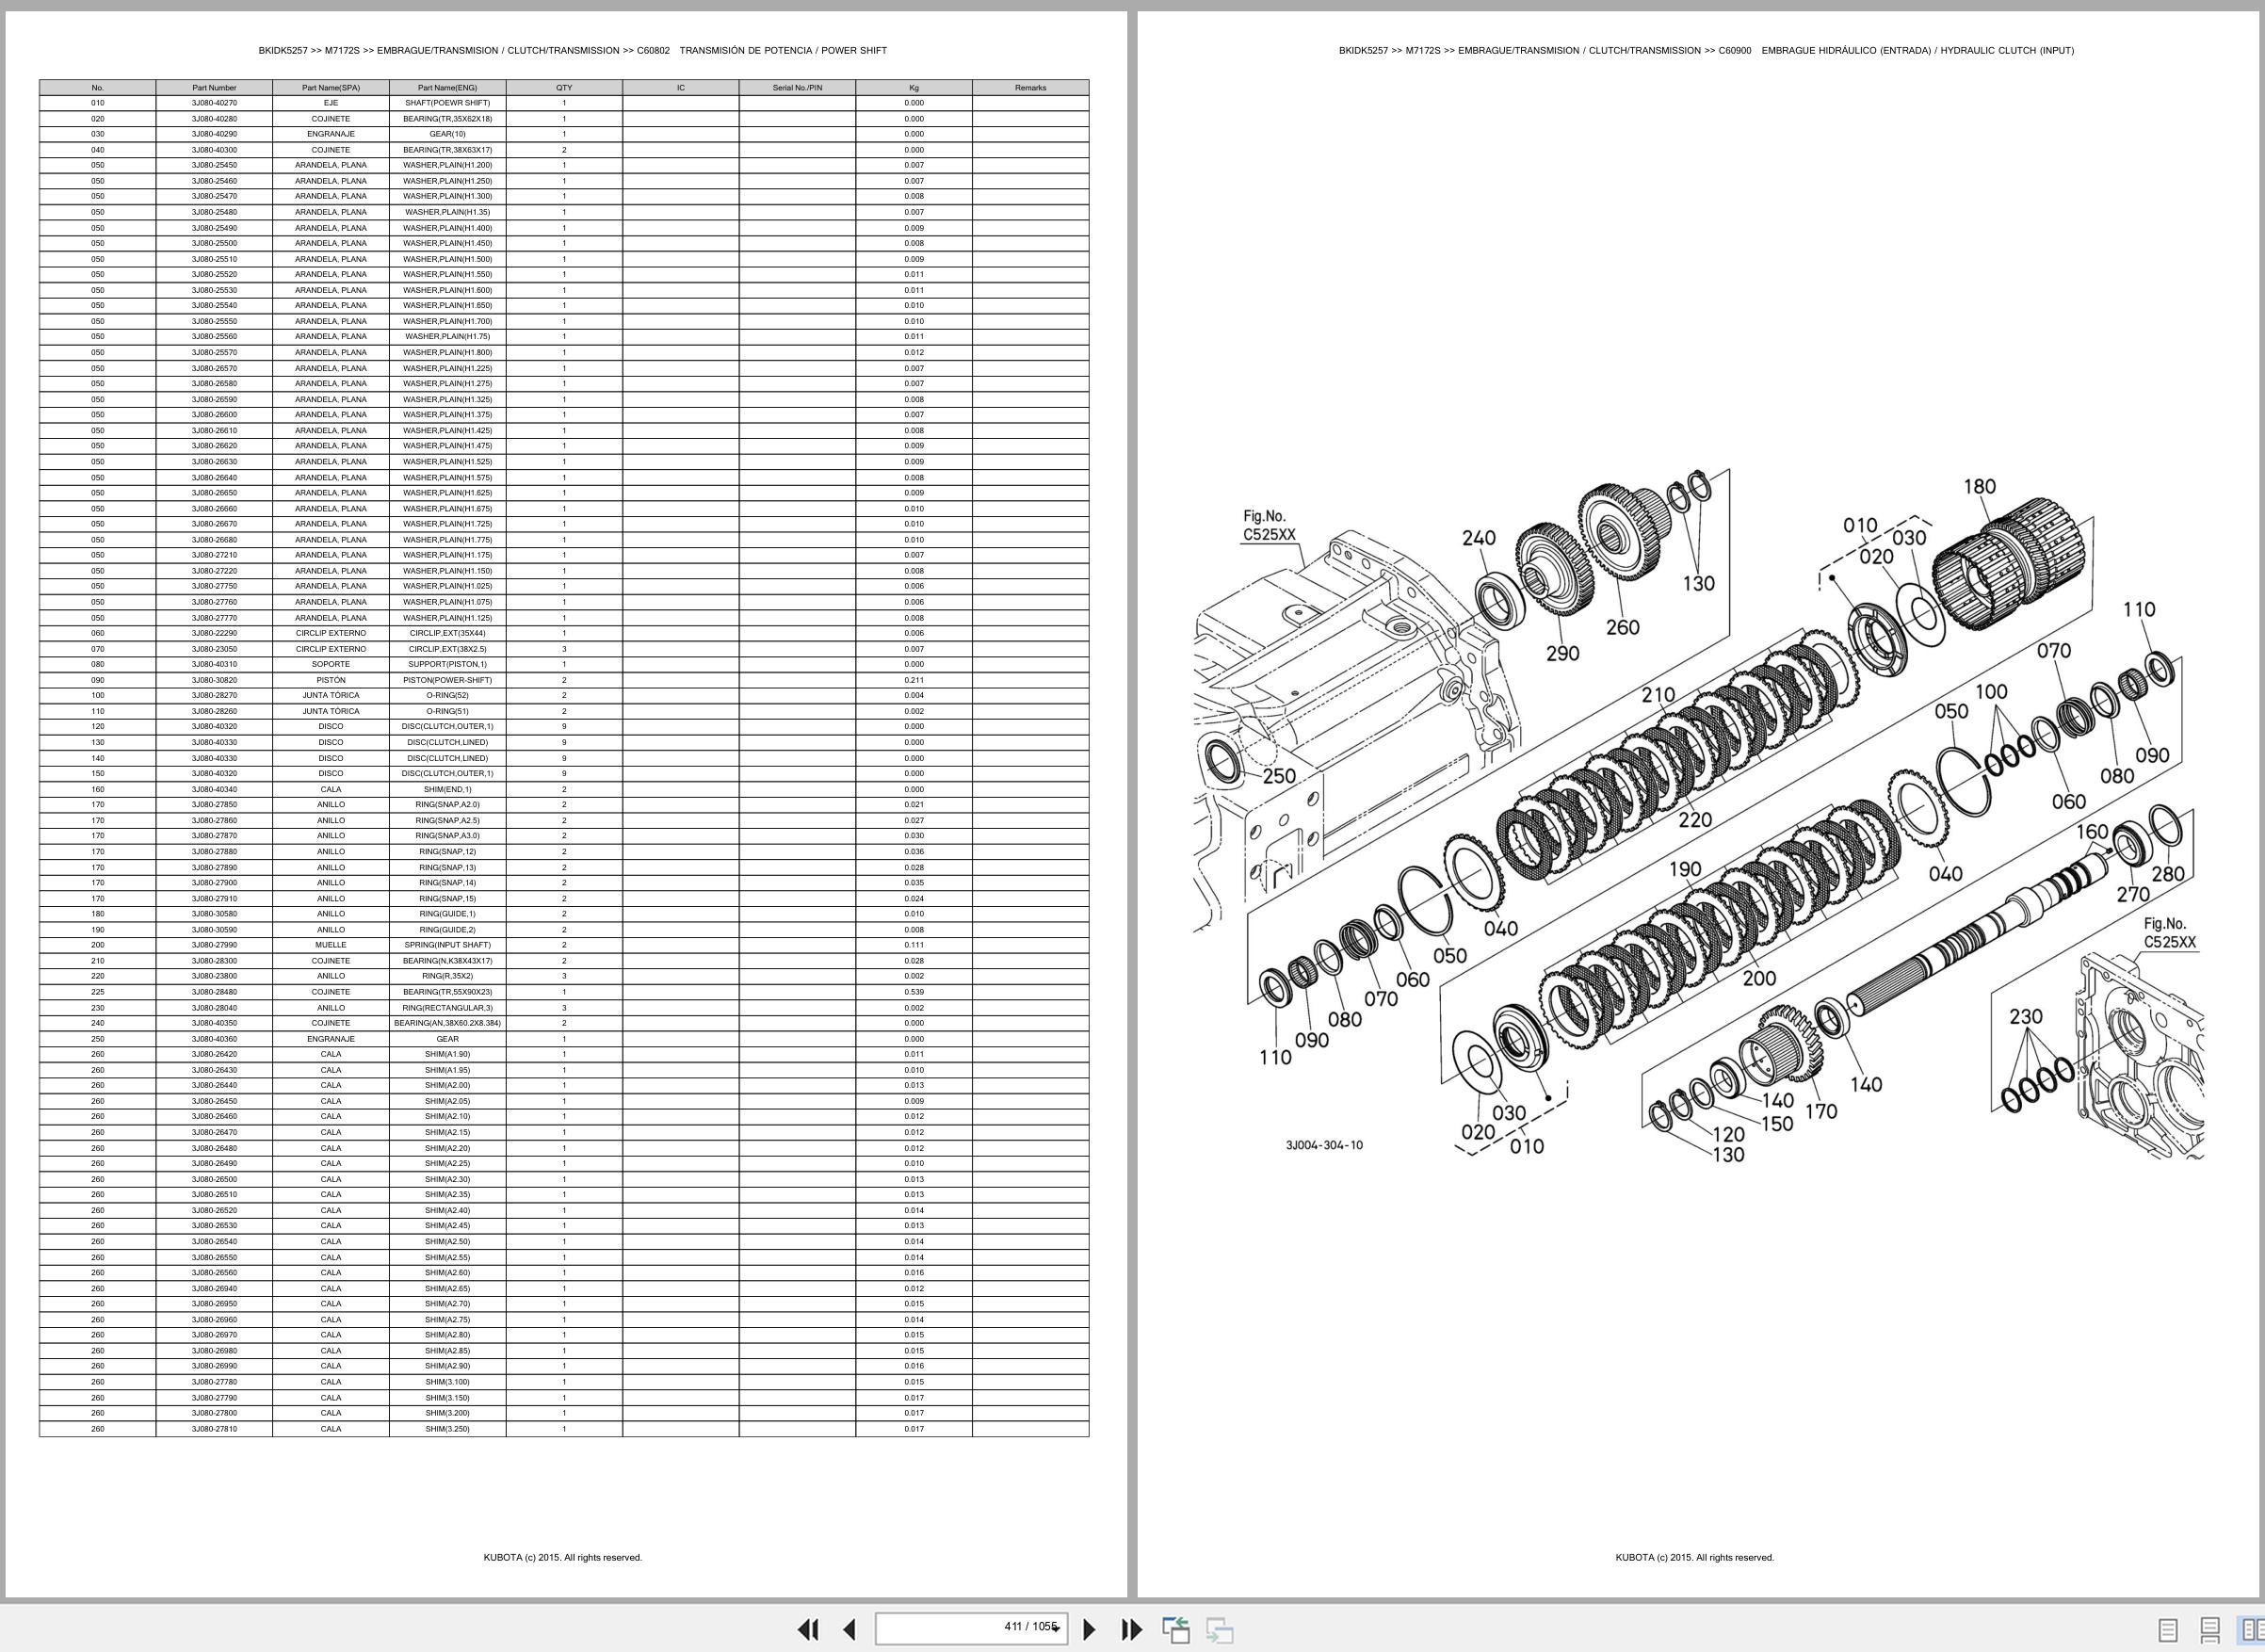Click callout 250 on the diagram
This screenshot has height=1652, width=2265.
[1279, 776]
